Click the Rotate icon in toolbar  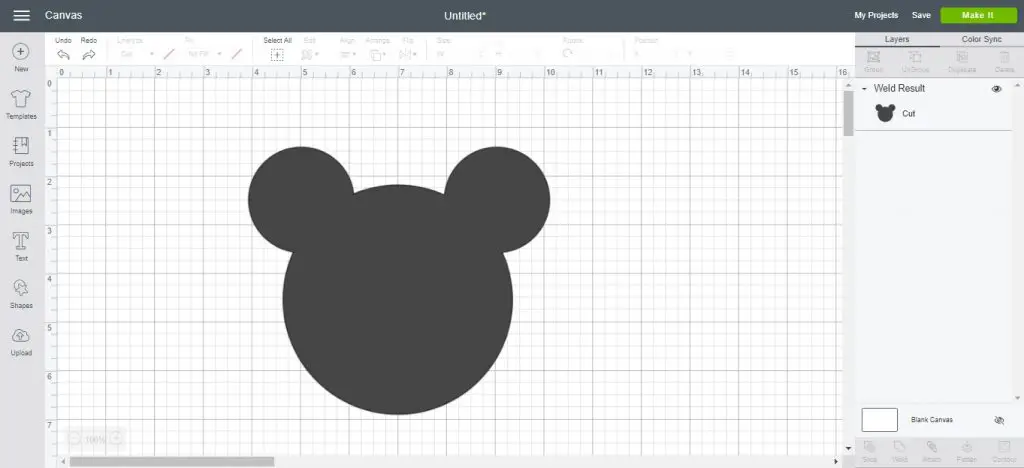(567, 54)
